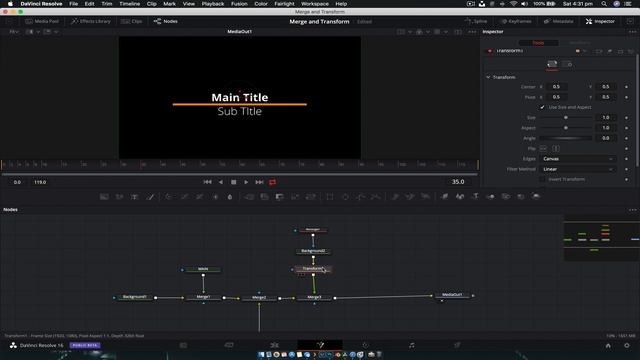The width and height of the screenshot is (640, 360).
Task: Add a Text3D node from the toolbar
Action: pos(475,197)
